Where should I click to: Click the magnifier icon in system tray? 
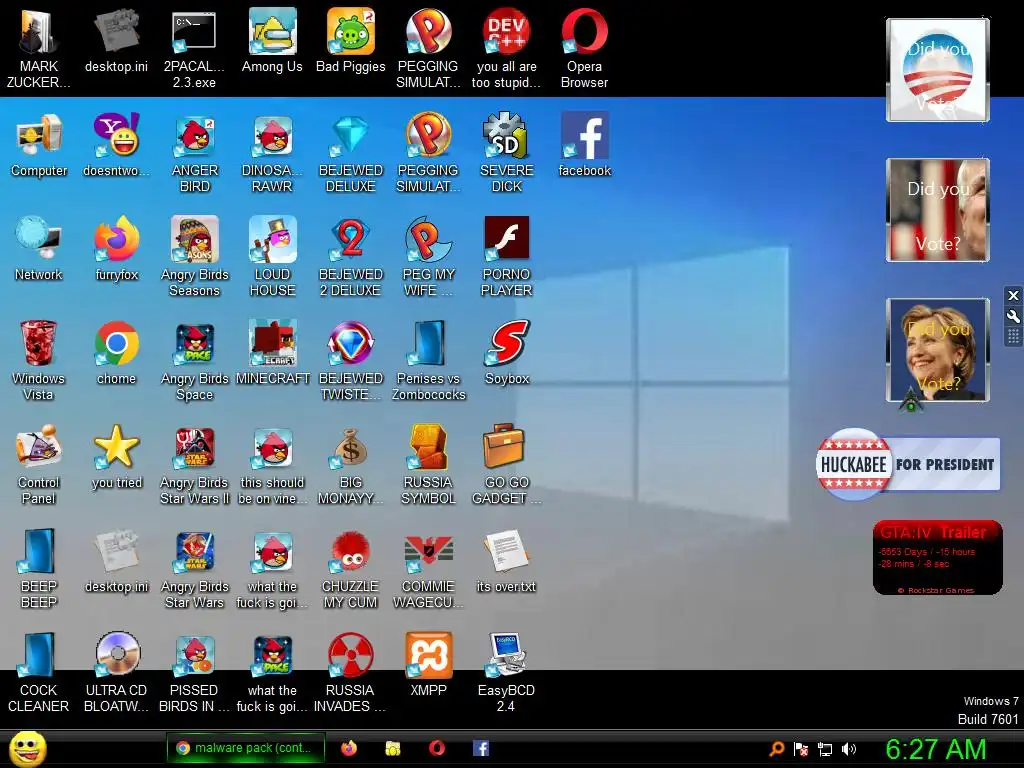coord(776,749)
